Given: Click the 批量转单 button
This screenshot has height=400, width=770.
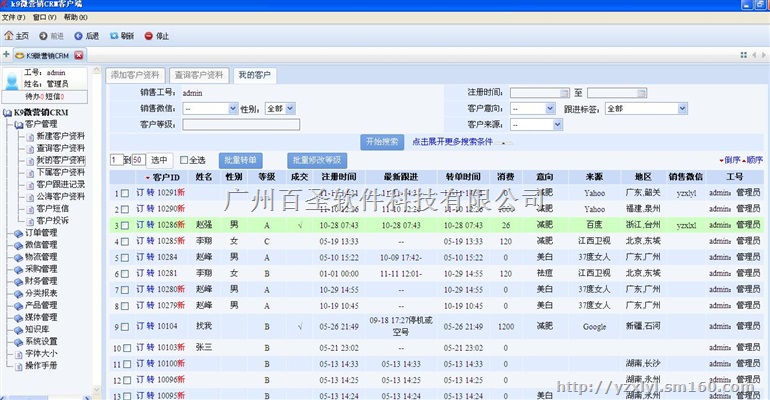Looking at the screenshot, I should pyautogui.click(x=240, y=160).
